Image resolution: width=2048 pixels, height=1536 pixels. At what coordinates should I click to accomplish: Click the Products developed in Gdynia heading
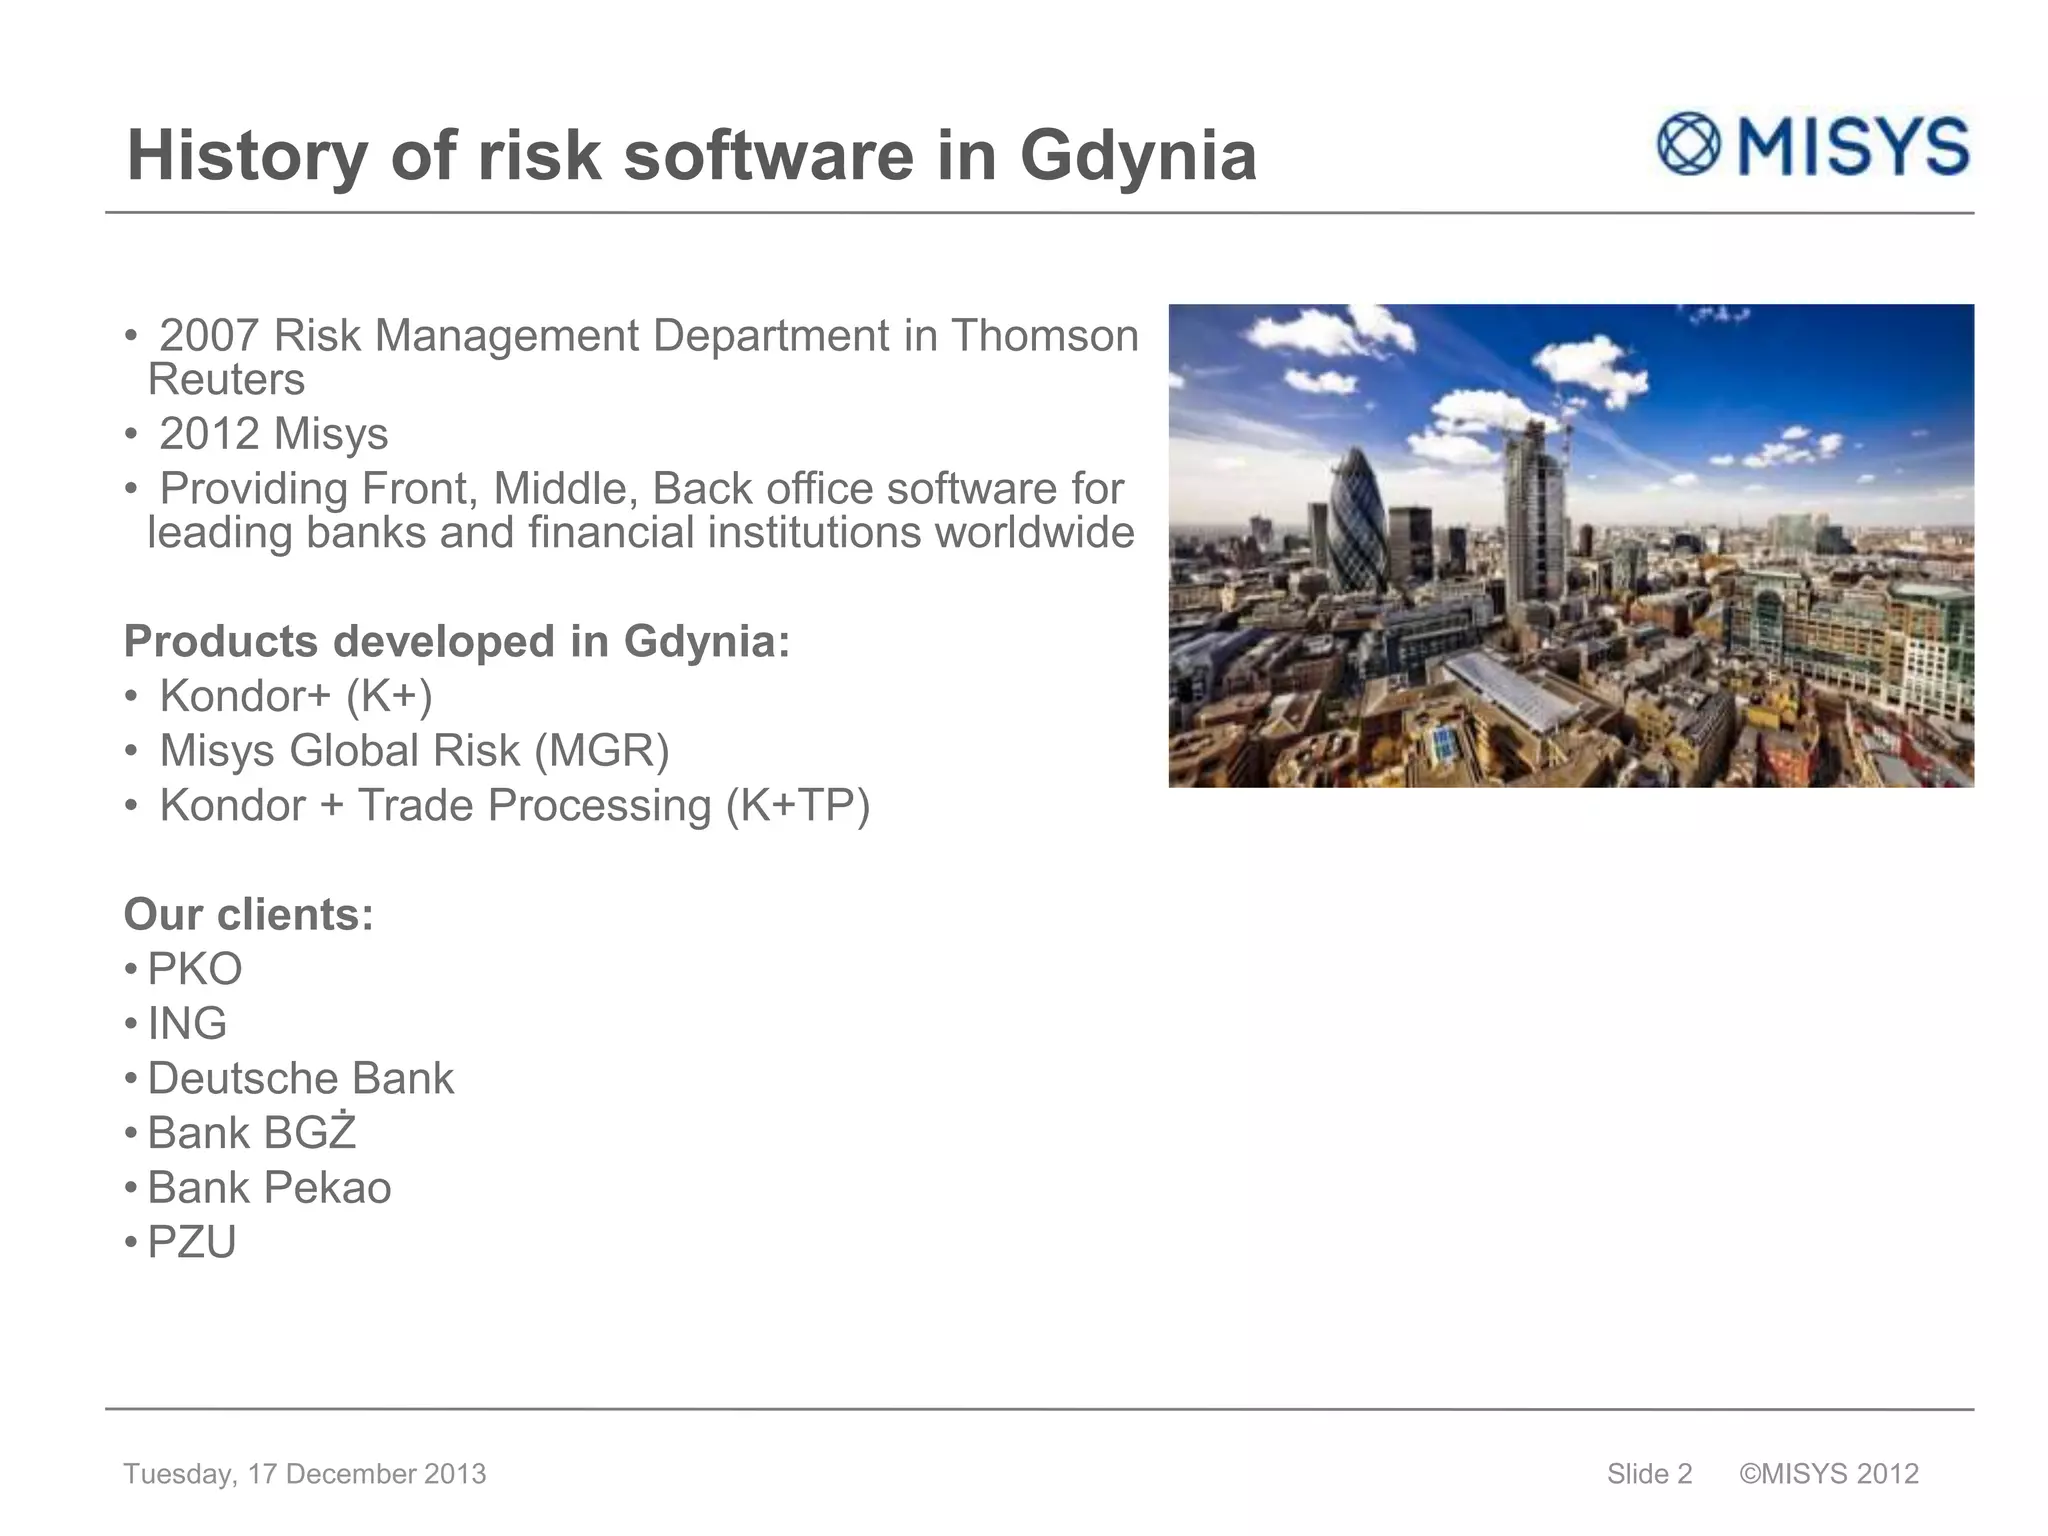point(456,641)
